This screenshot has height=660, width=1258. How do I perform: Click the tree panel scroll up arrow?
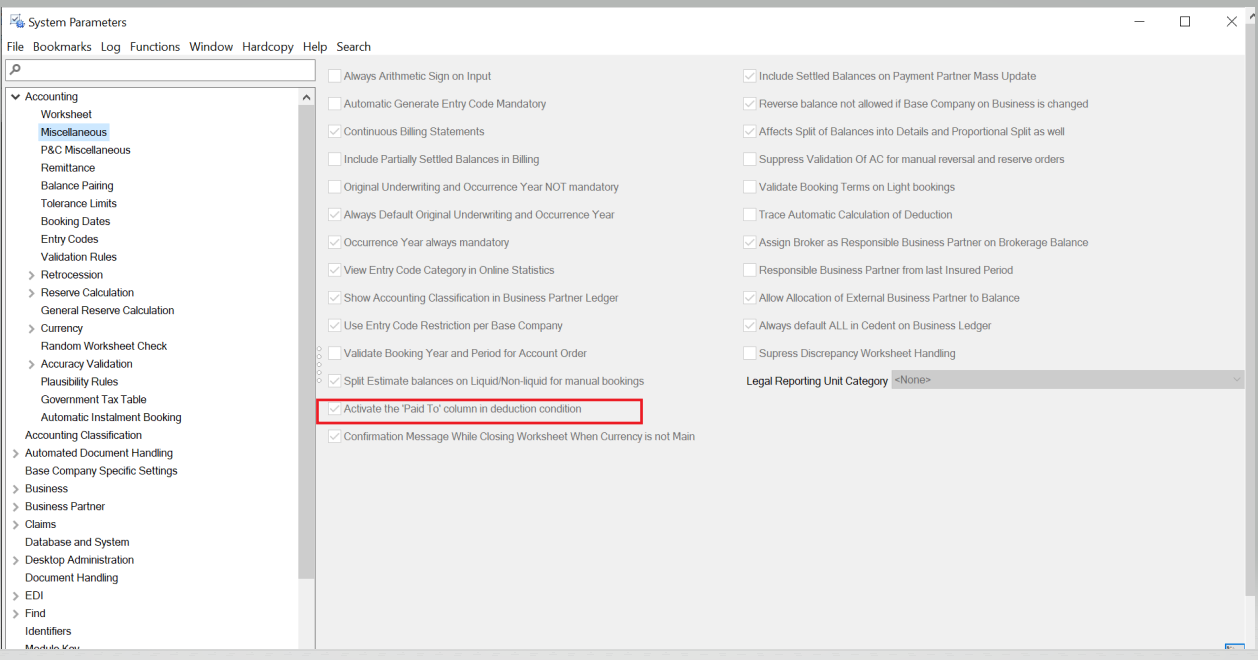click(307, 97)
